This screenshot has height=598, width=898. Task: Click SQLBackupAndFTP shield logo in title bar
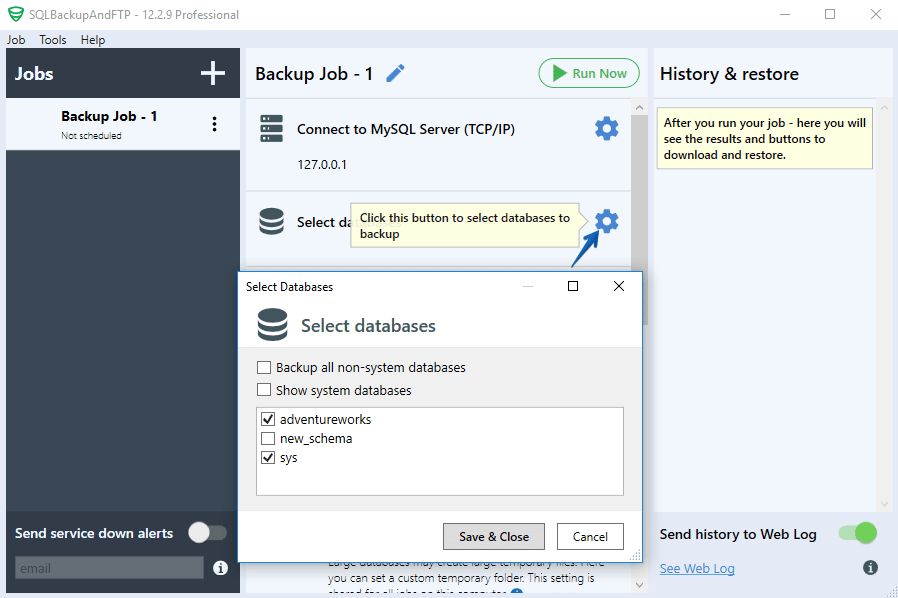(16, 14)
